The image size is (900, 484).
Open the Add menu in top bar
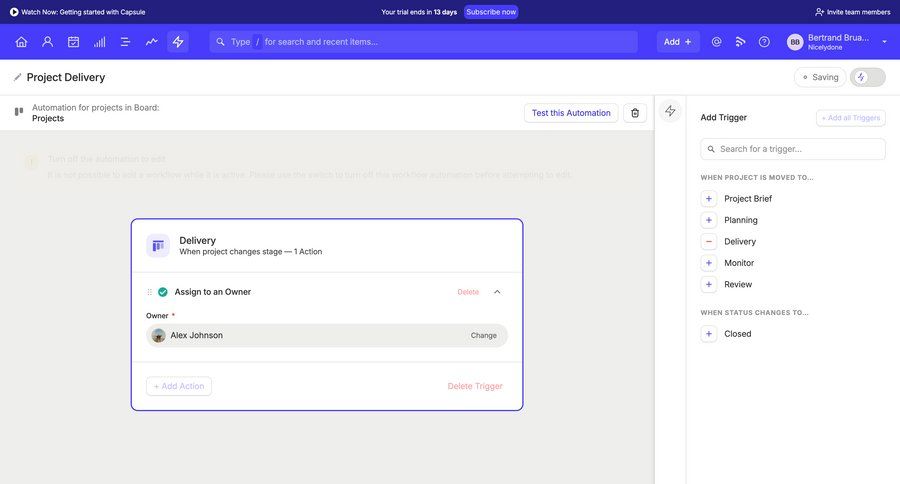tap(678, 42)
